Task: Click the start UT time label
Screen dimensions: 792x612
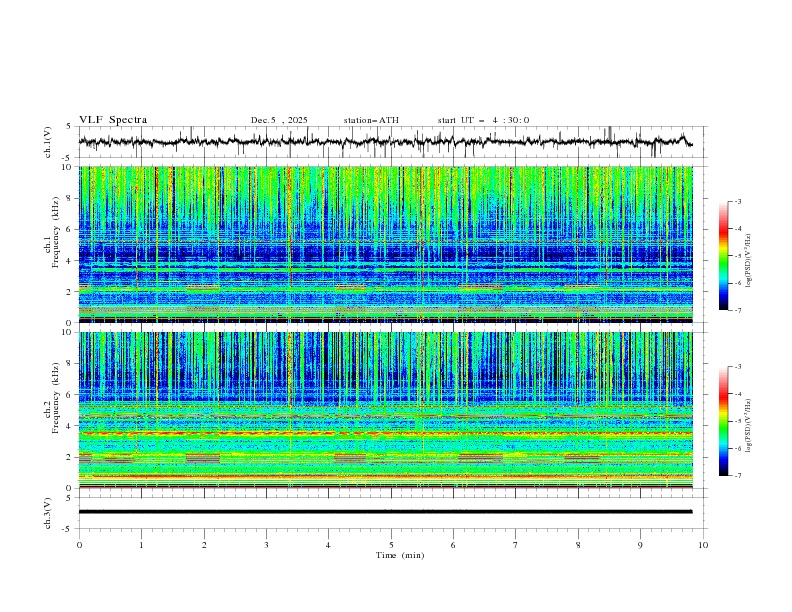Action: 483,120
